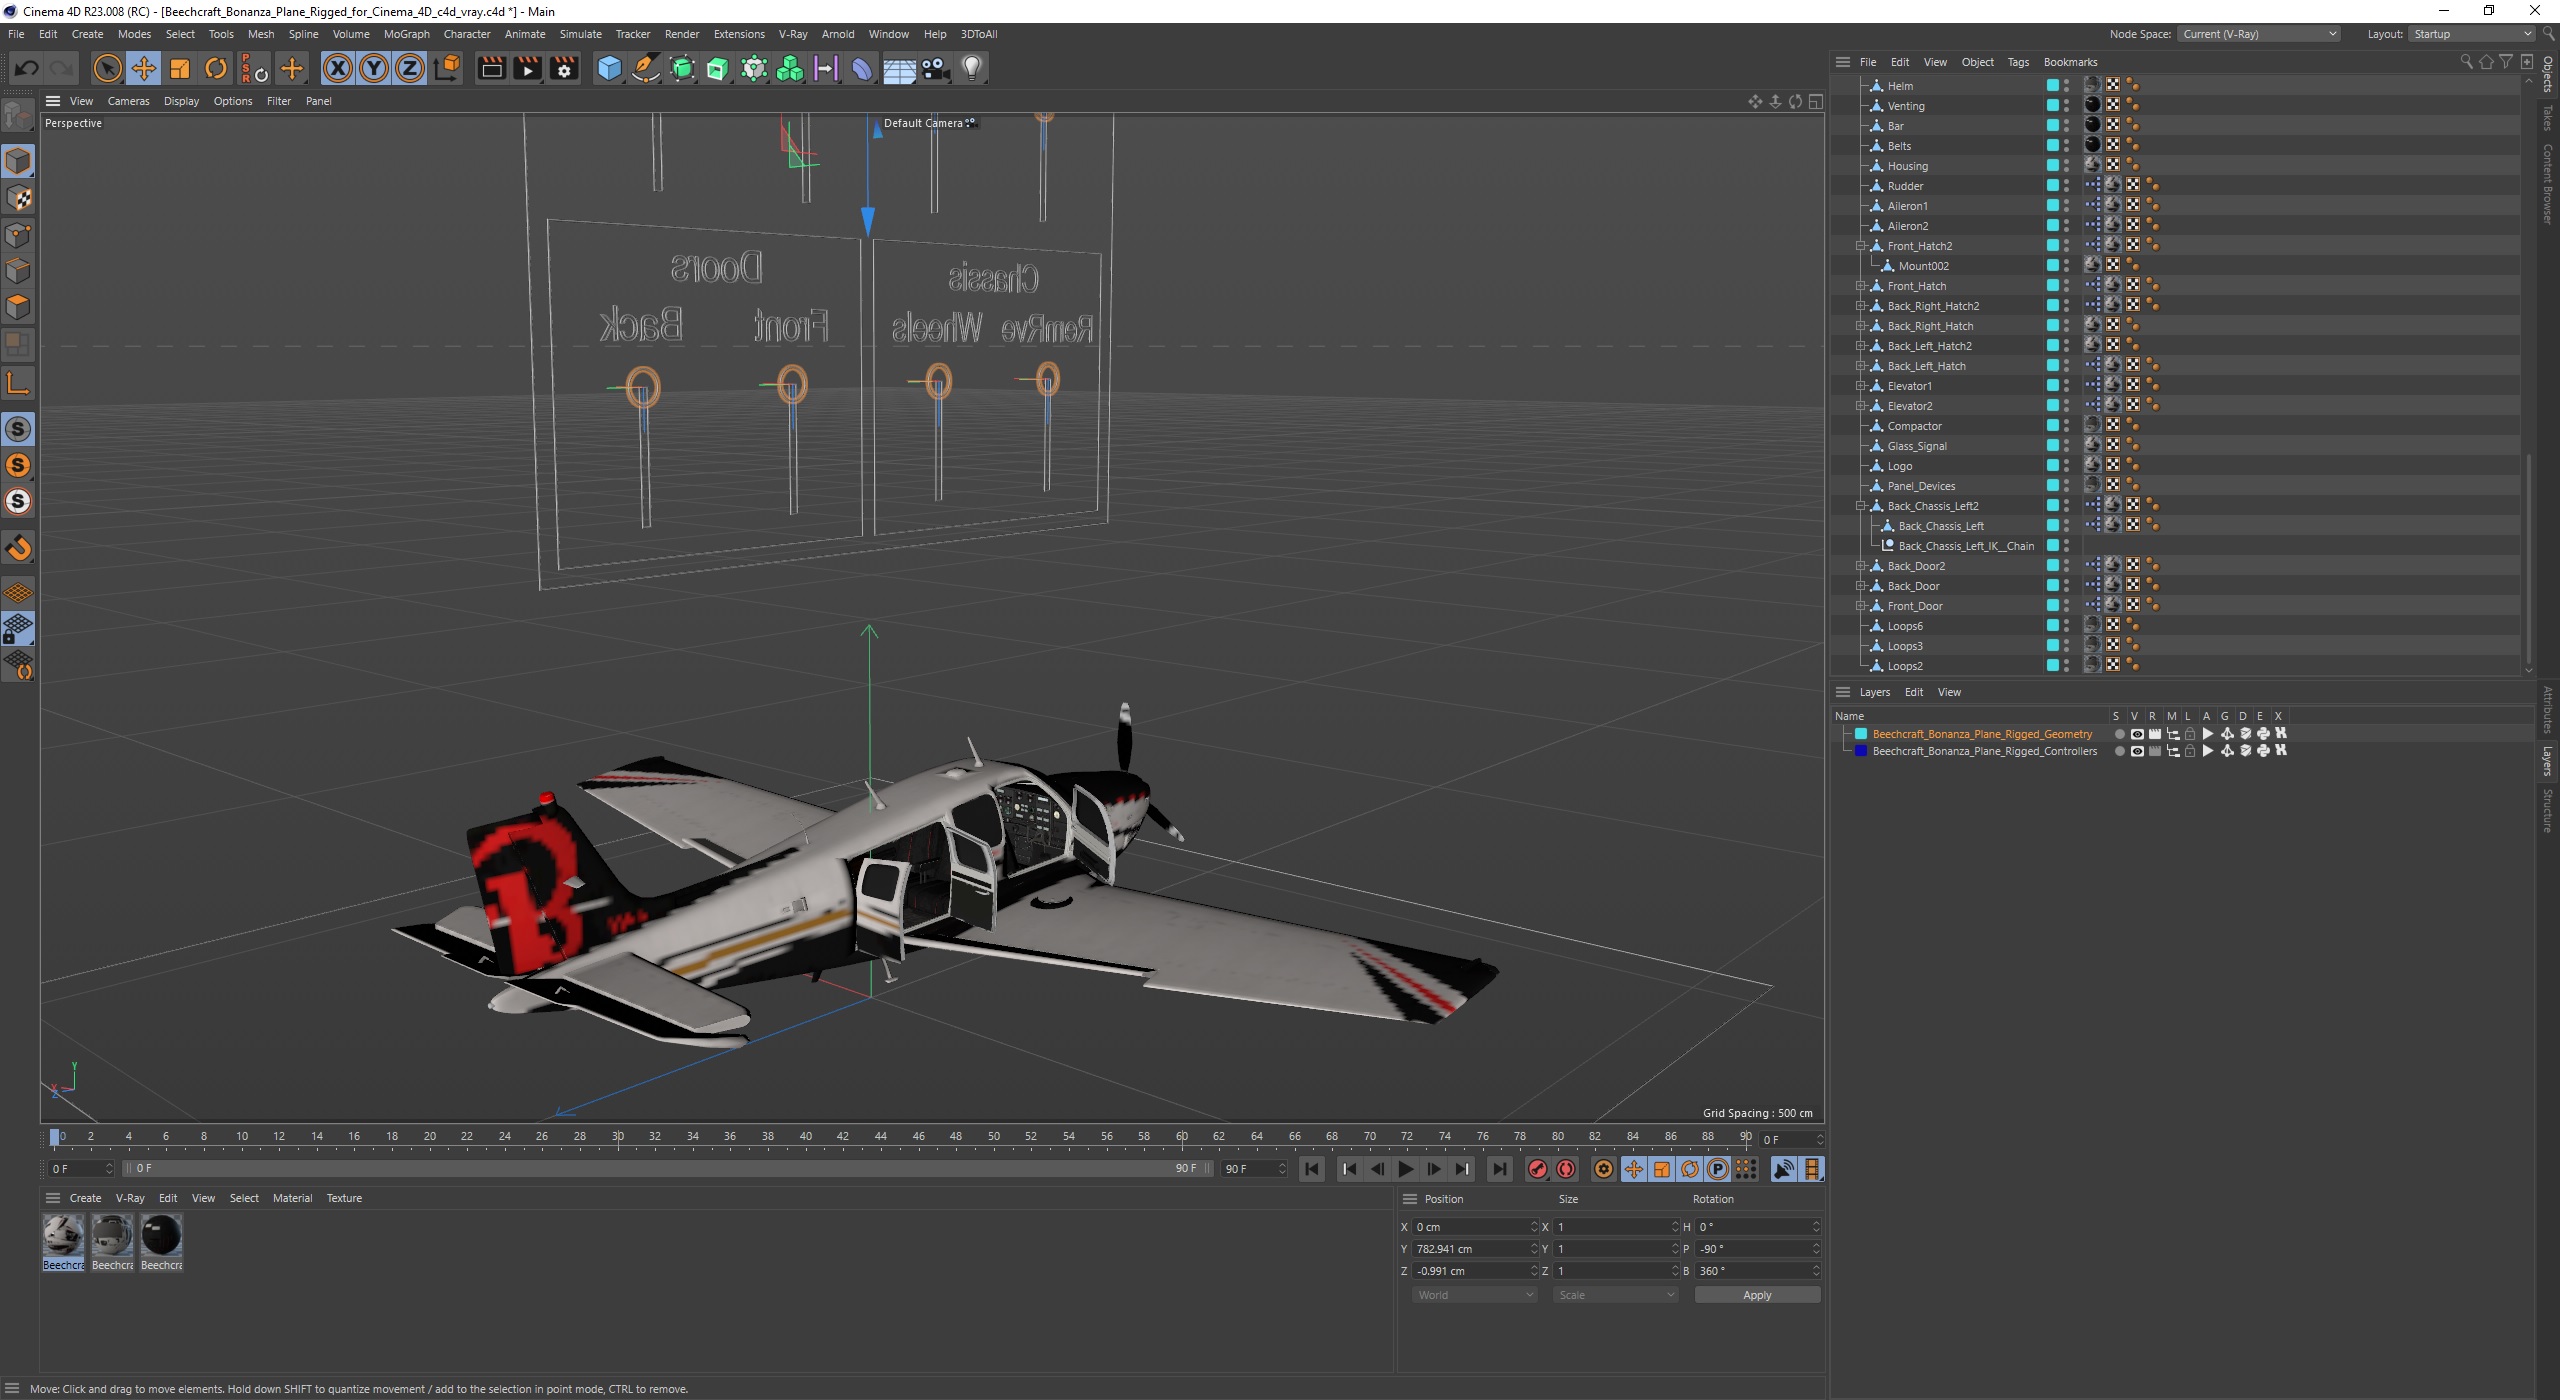Toggle Parameter keyframe recording P button
The height and width of the screenshot is (1400, 2560).
[x=1717, y=1169]
